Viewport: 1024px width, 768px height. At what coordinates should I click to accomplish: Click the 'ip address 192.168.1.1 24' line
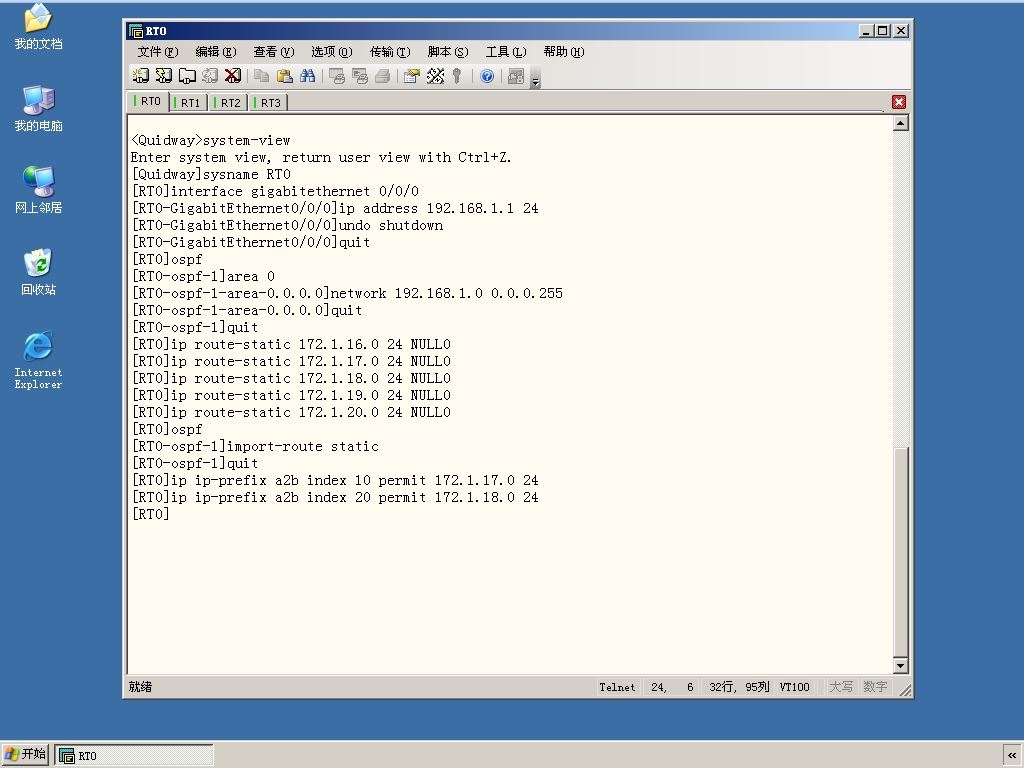335,208
